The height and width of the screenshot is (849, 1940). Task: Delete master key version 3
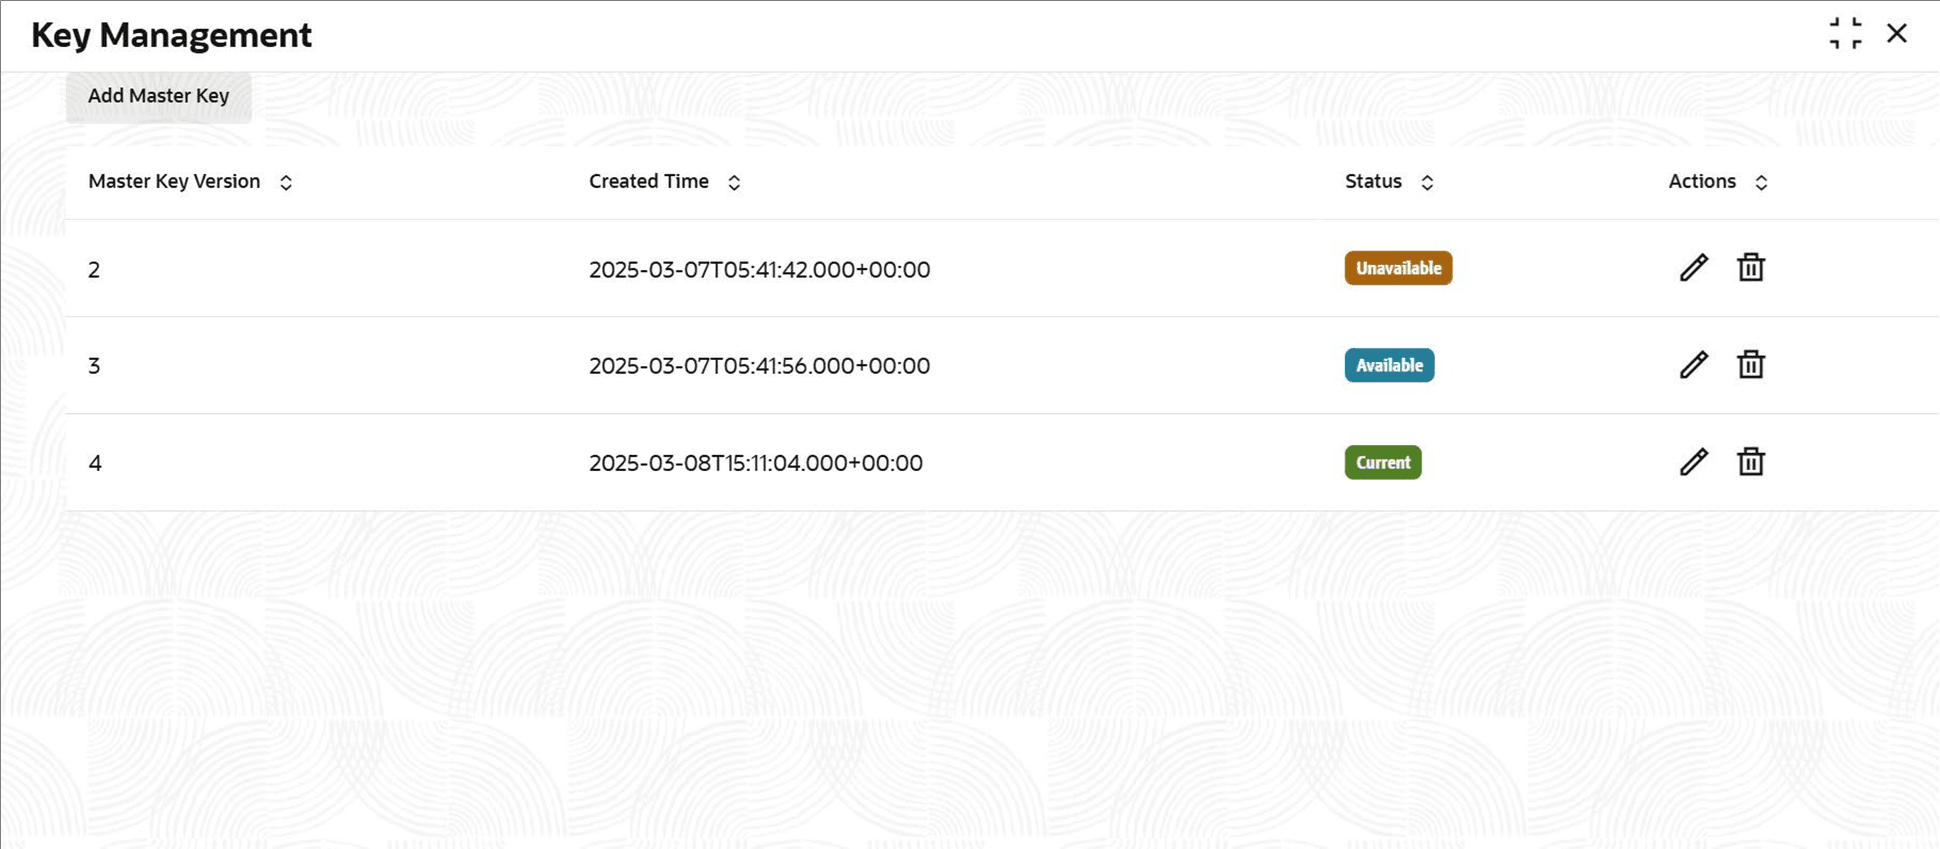(x=1750, y=365)
